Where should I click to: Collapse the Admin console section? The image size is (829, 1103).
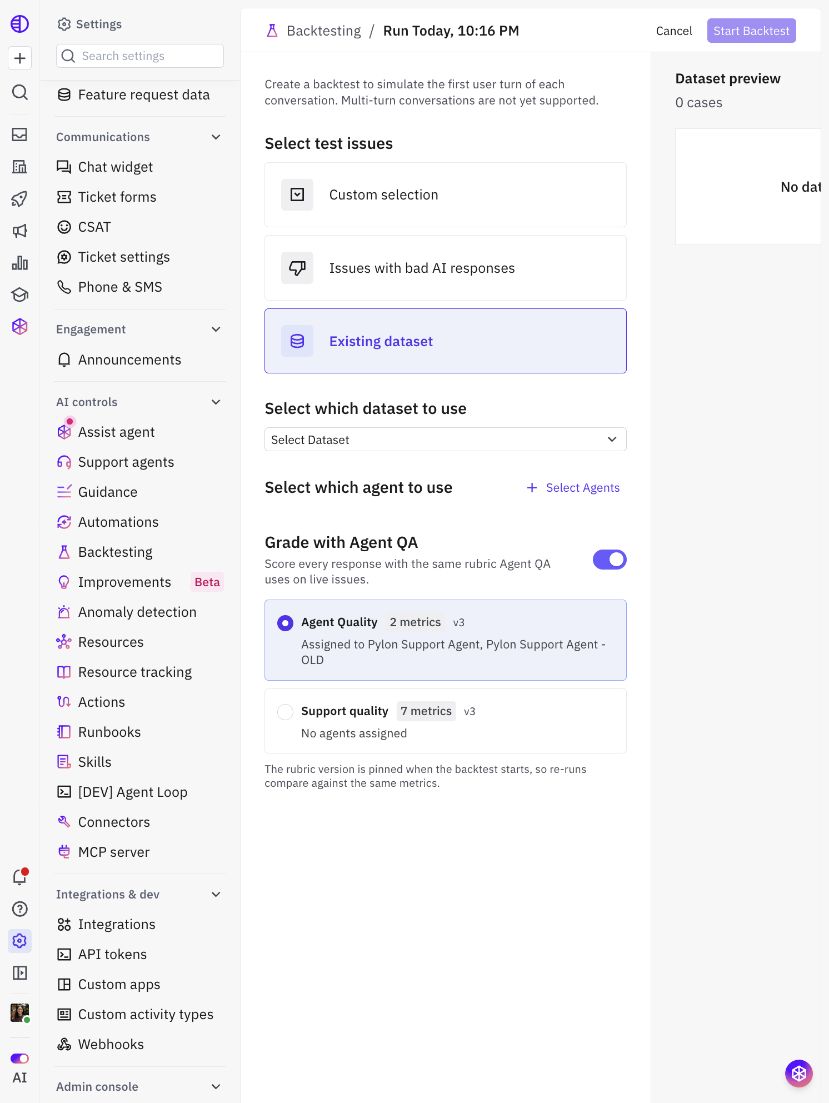click(x=216, y=1087)
